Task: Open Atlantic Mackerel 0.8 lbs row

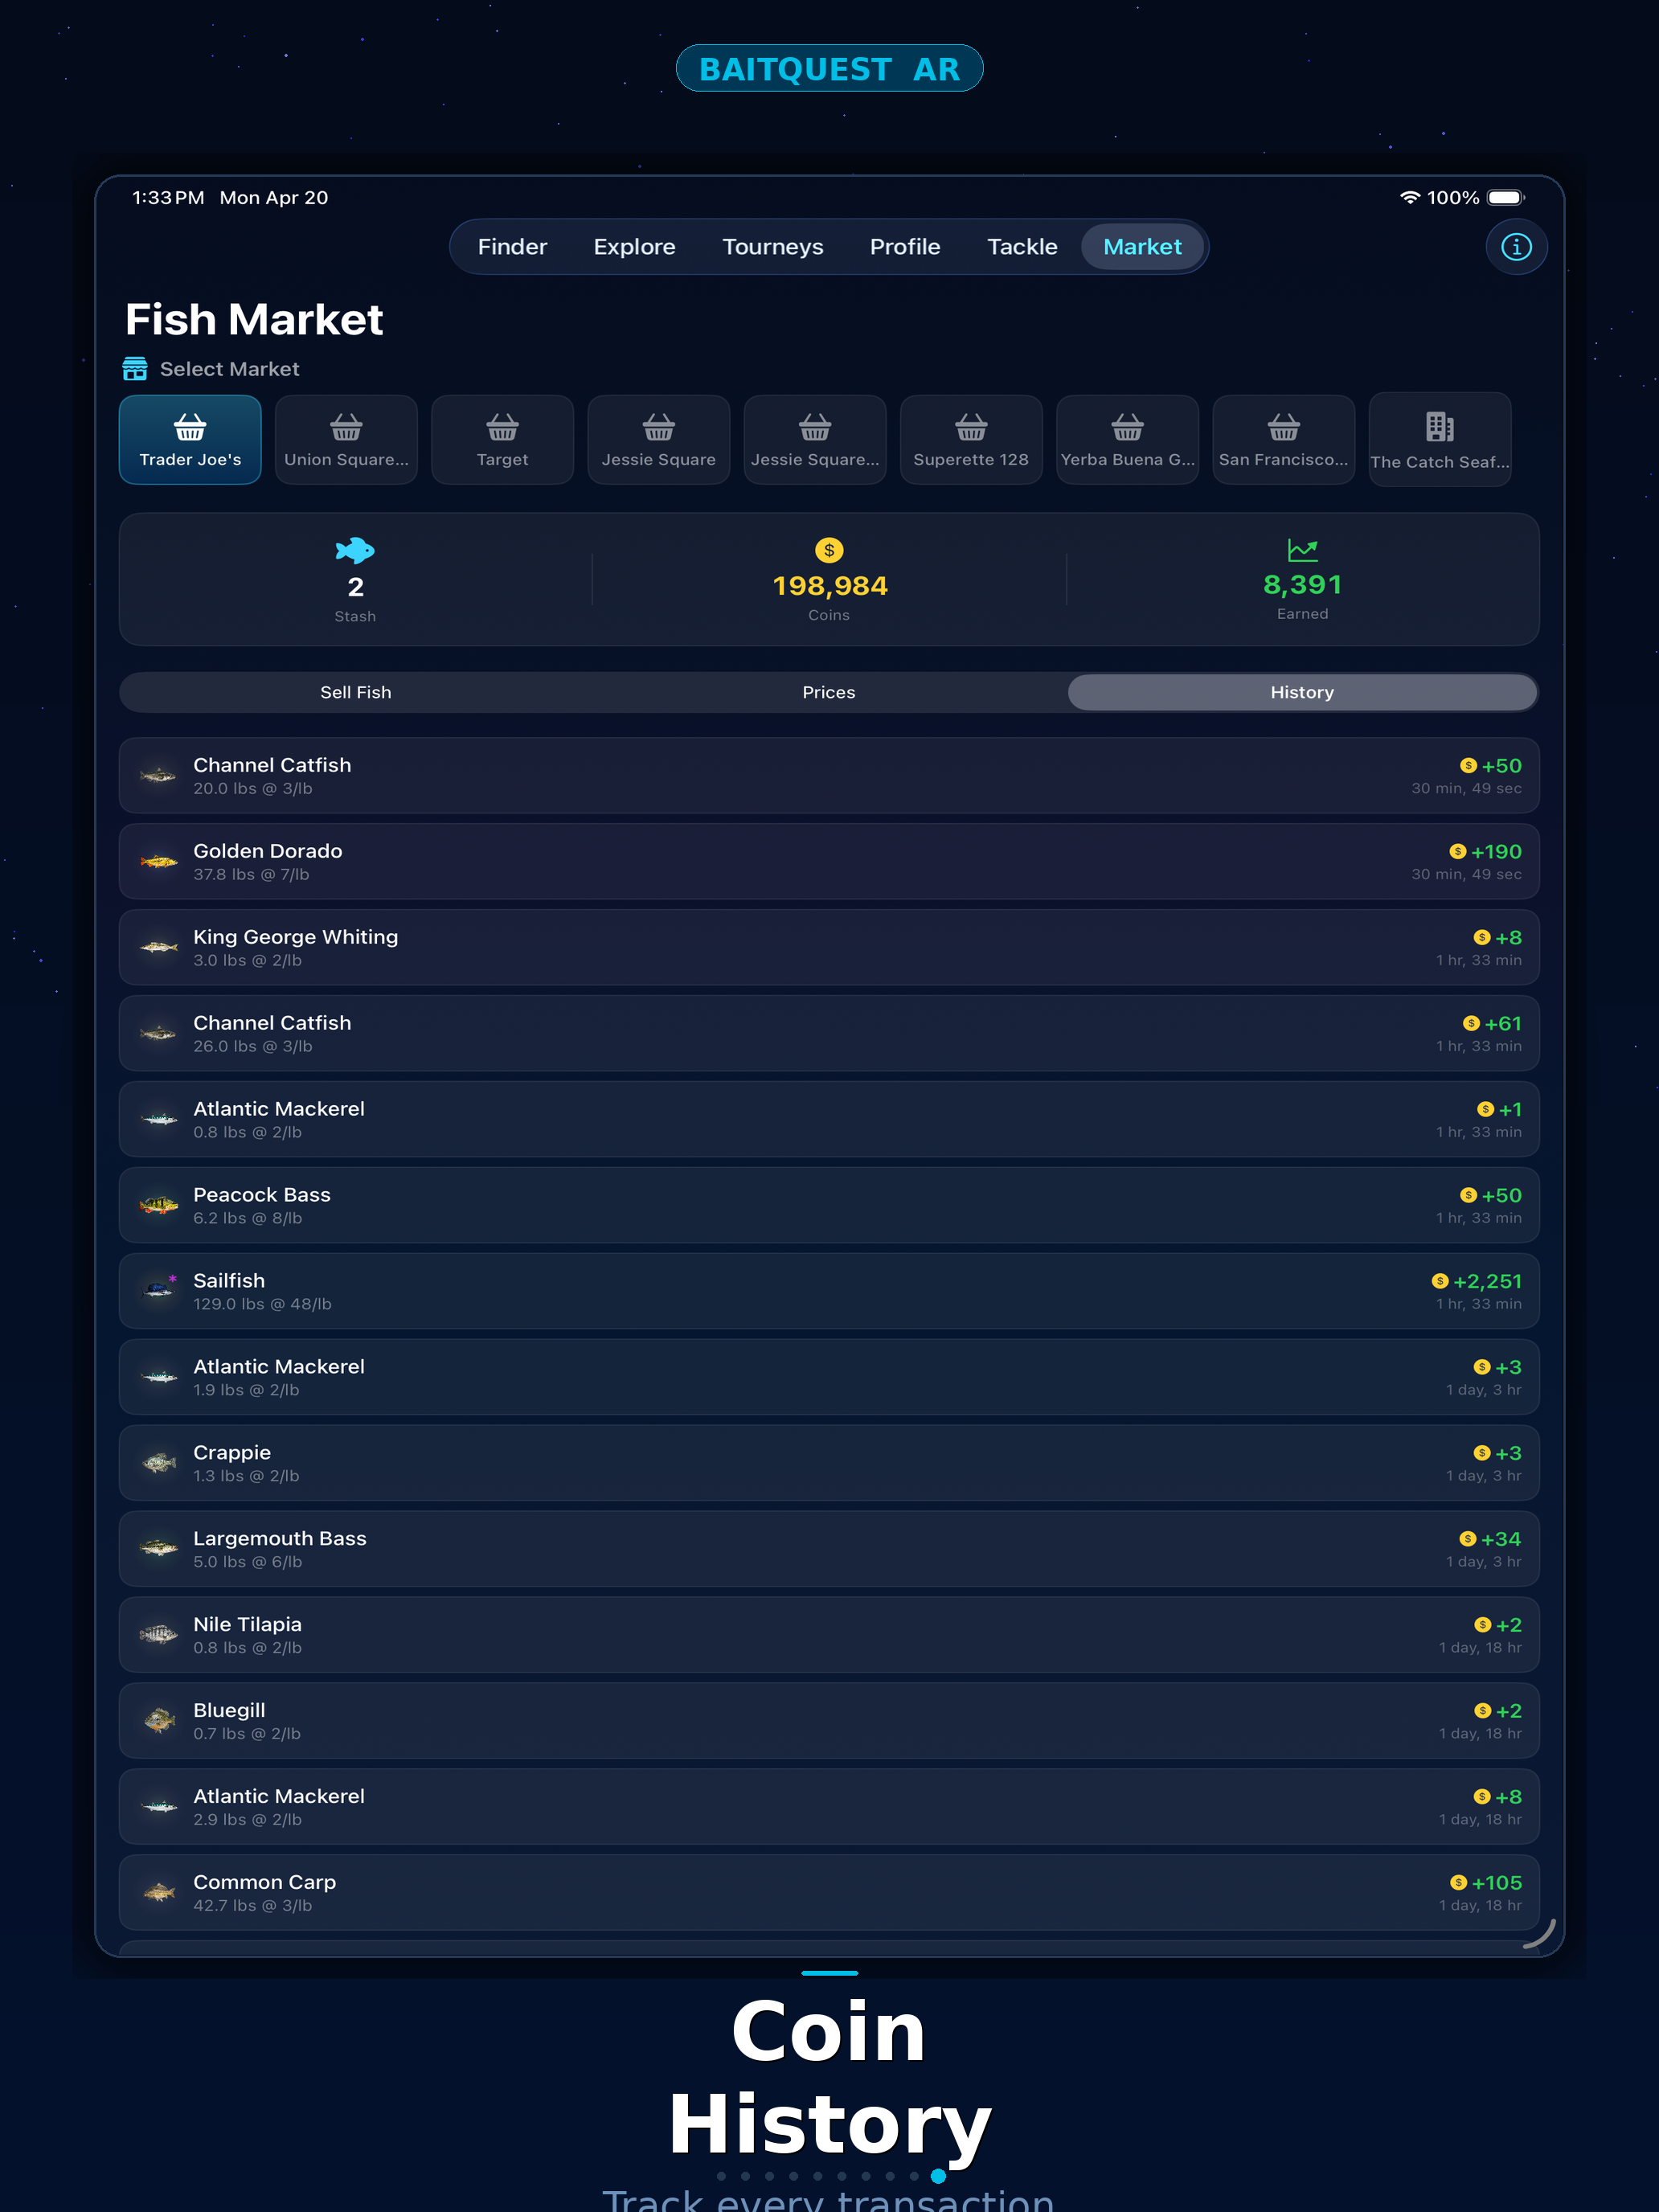Action: [x=829, y=1119]
